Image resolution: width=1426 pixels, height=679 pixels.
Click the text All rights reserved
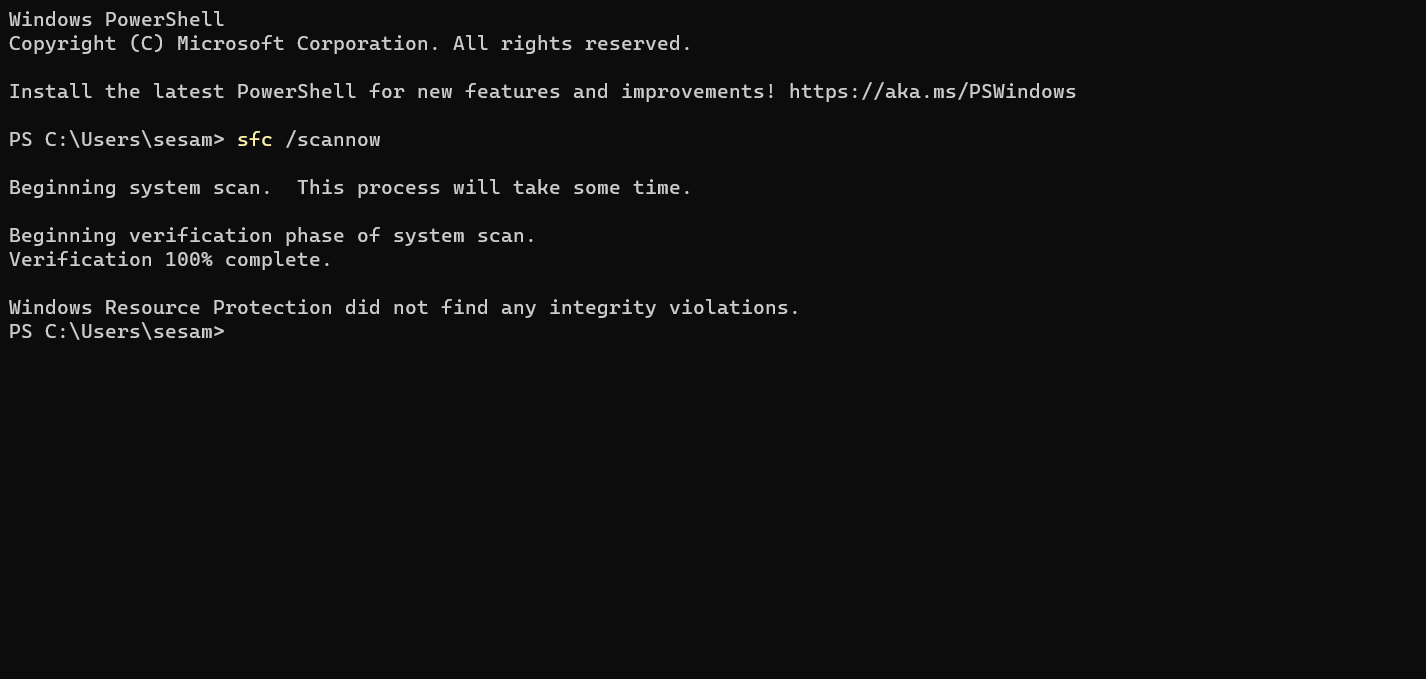point(571,44)
